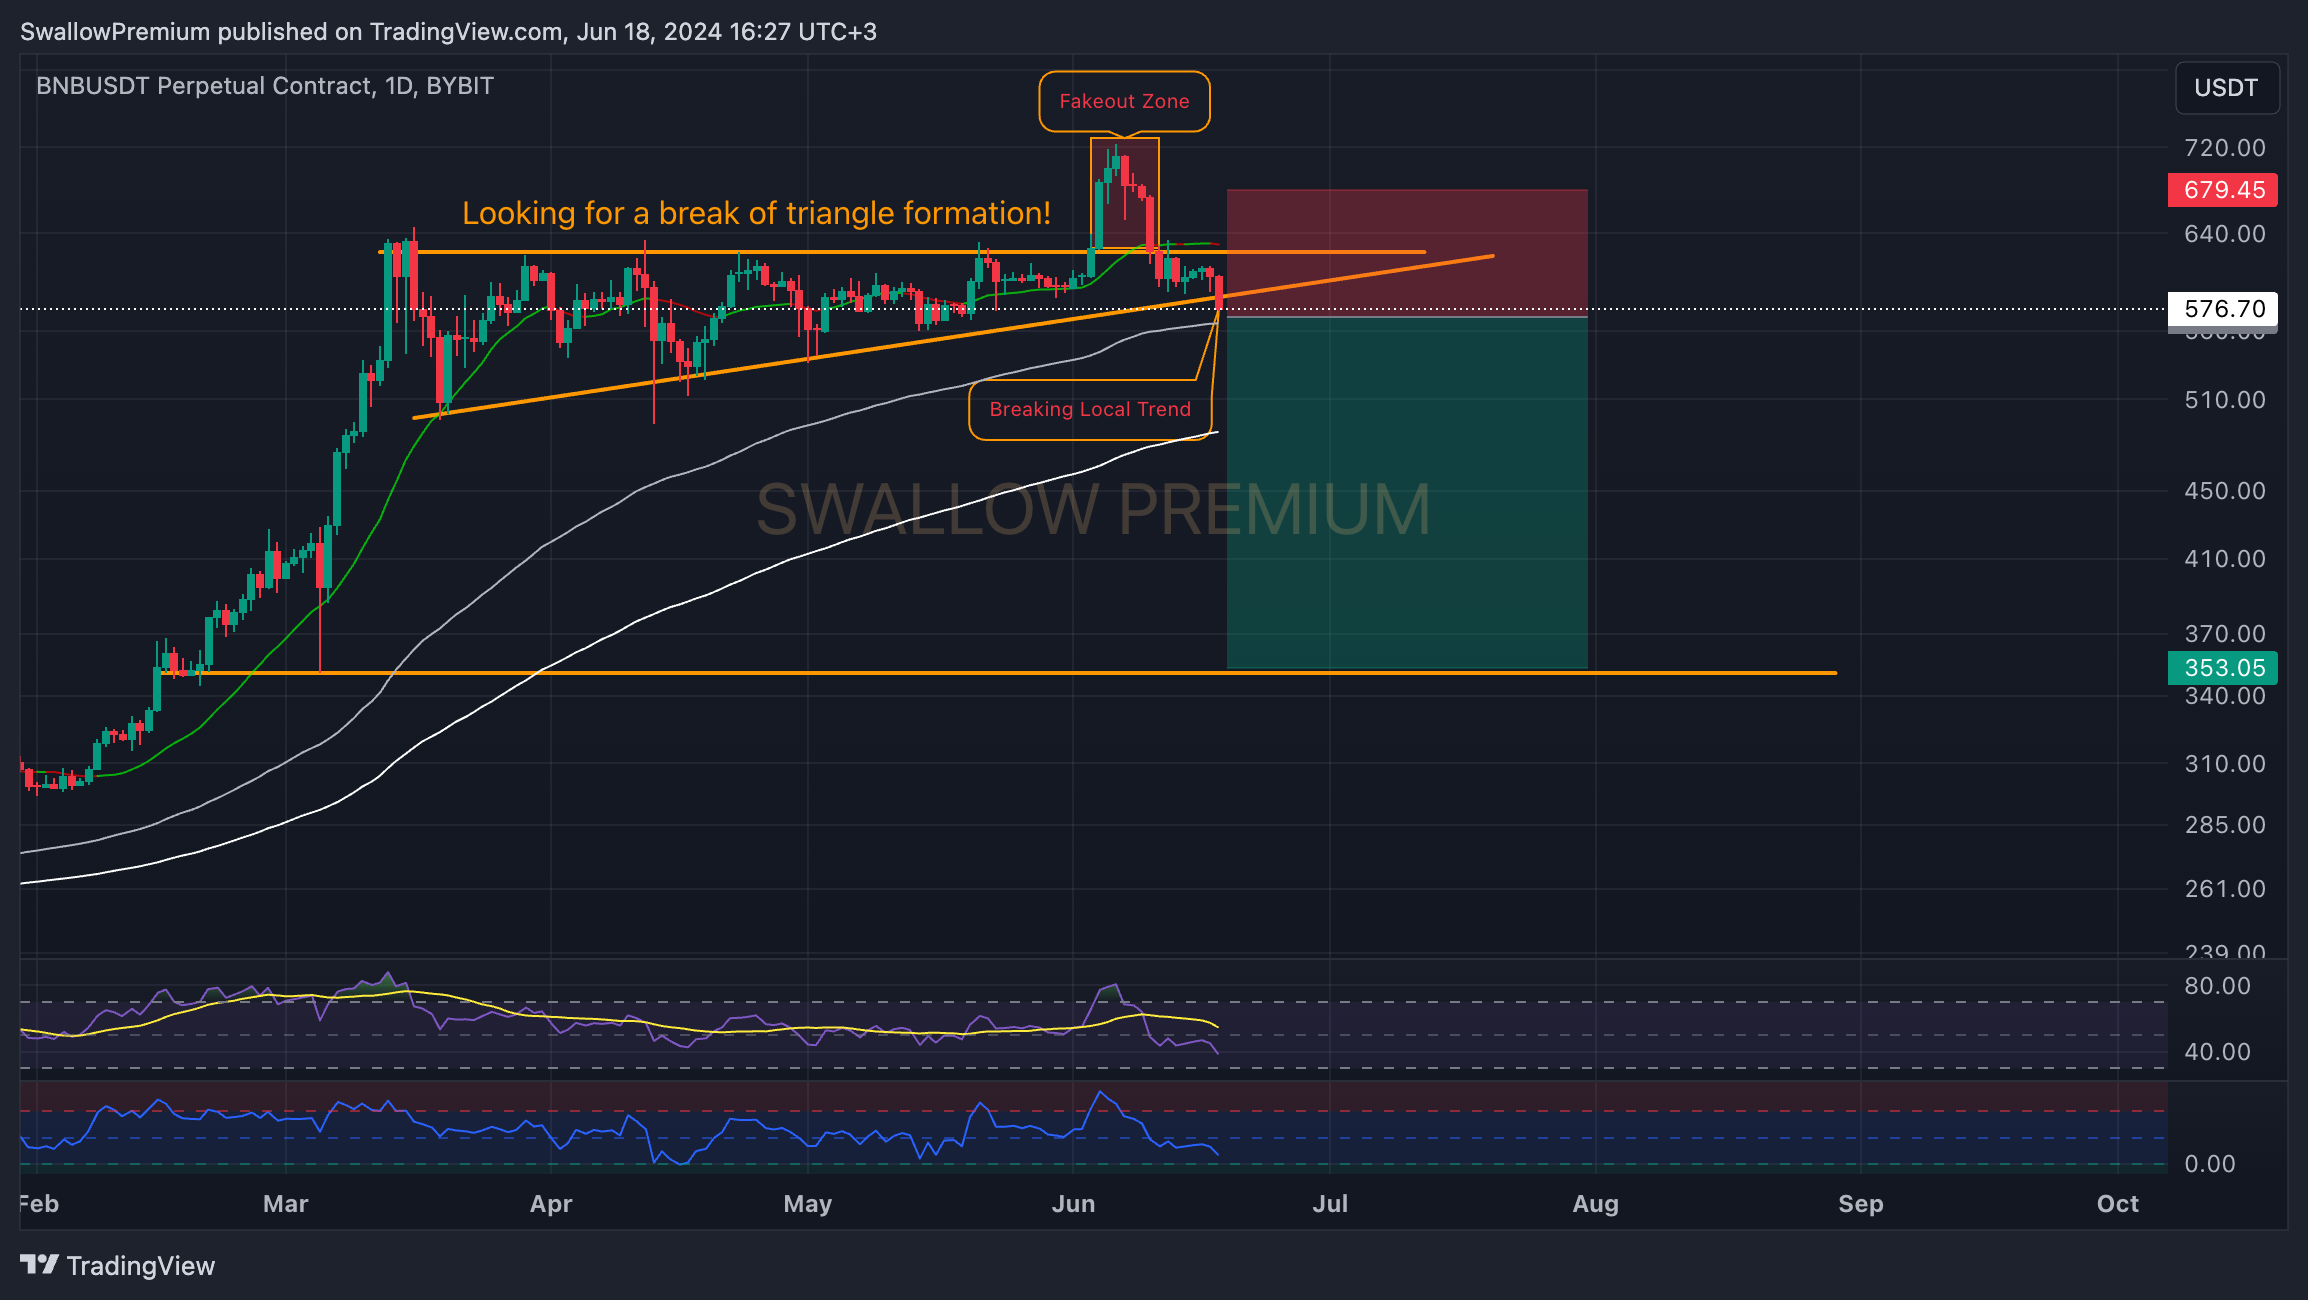Click the 640.00 price axis label

[x=2225, y=234]
